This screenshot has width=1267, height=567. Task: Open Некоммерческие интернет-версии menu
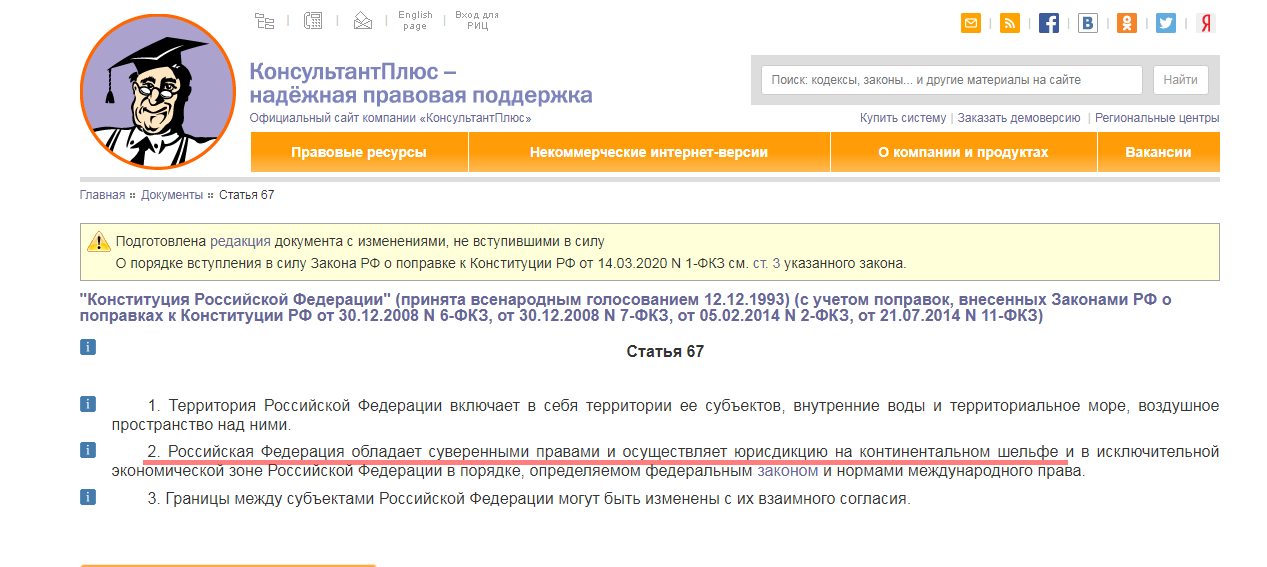(648, 153)
